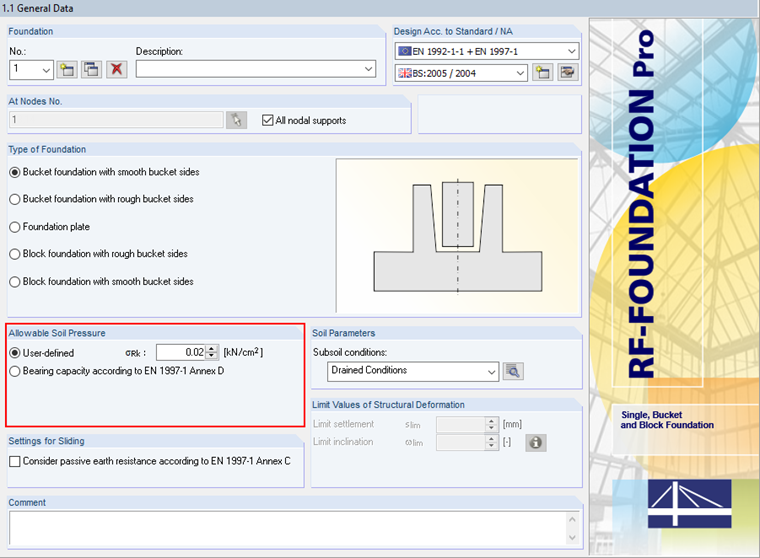Click Comment box scroll down arrow
This screenshot has width=760, height=558.
click(x=572, y=538)
